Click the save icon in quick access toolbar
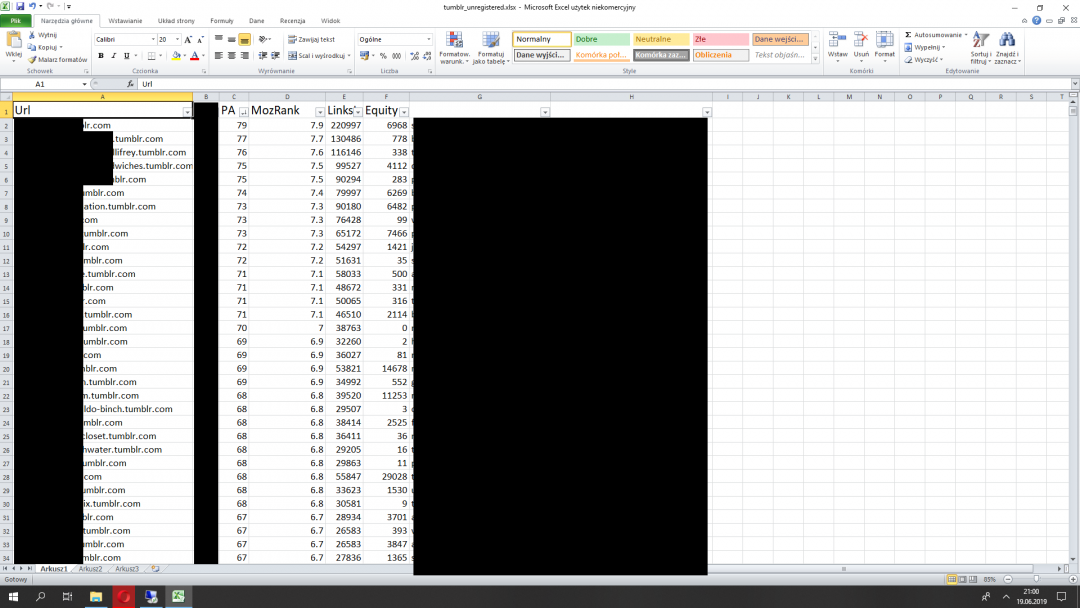1080x608 pixels. (x=20, y=6)
